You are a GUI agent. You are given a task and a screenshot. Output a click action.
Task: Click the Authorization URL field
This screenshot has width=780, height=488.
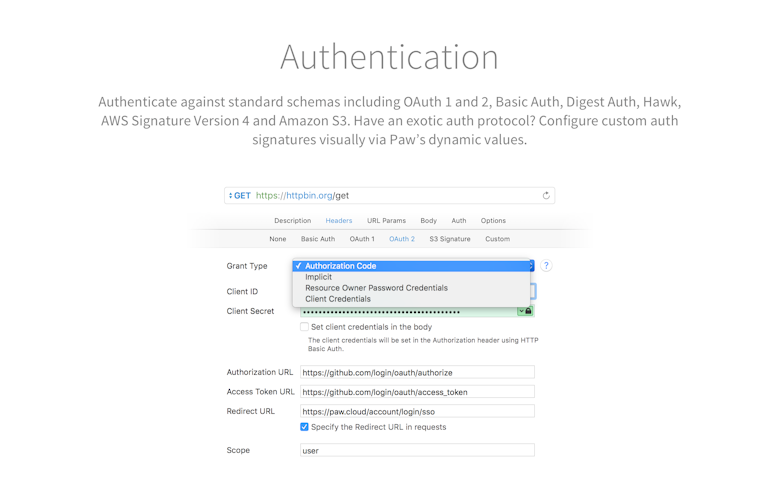[x=417, y=372]
